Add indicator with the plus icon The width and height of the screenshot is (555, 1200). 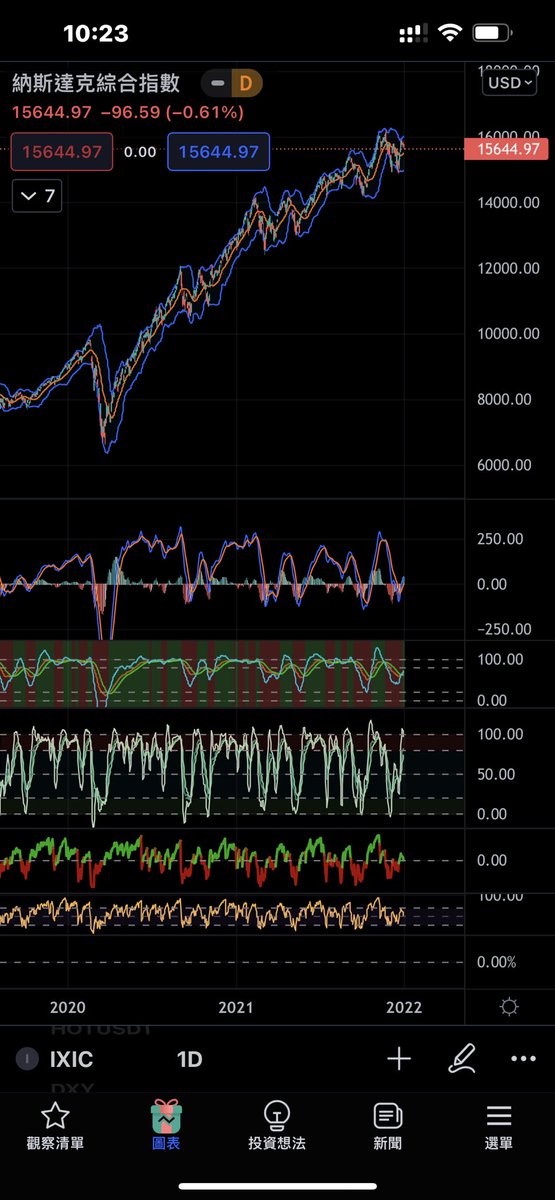coord(399,1059)
